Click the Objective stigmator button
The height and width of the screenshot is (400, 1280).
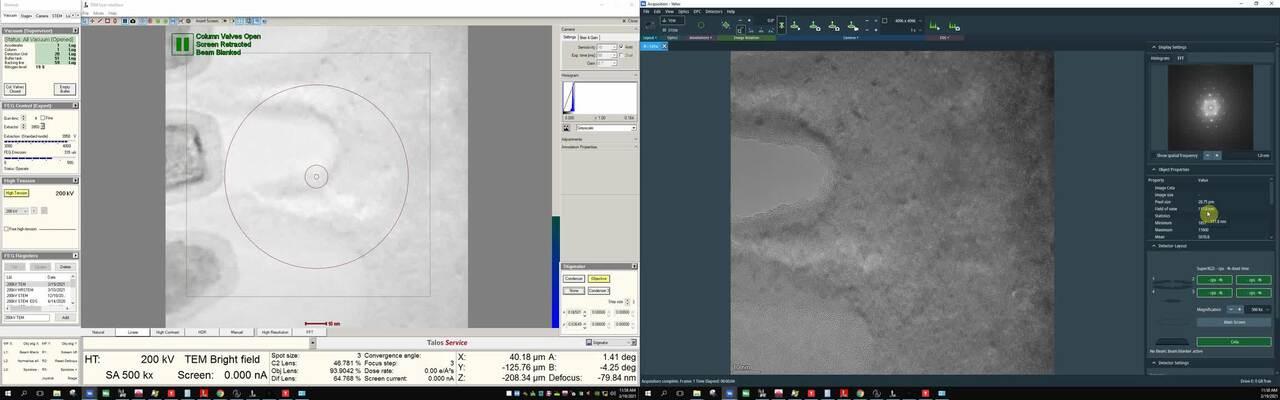pyautogui.click(x=599, y=279)
